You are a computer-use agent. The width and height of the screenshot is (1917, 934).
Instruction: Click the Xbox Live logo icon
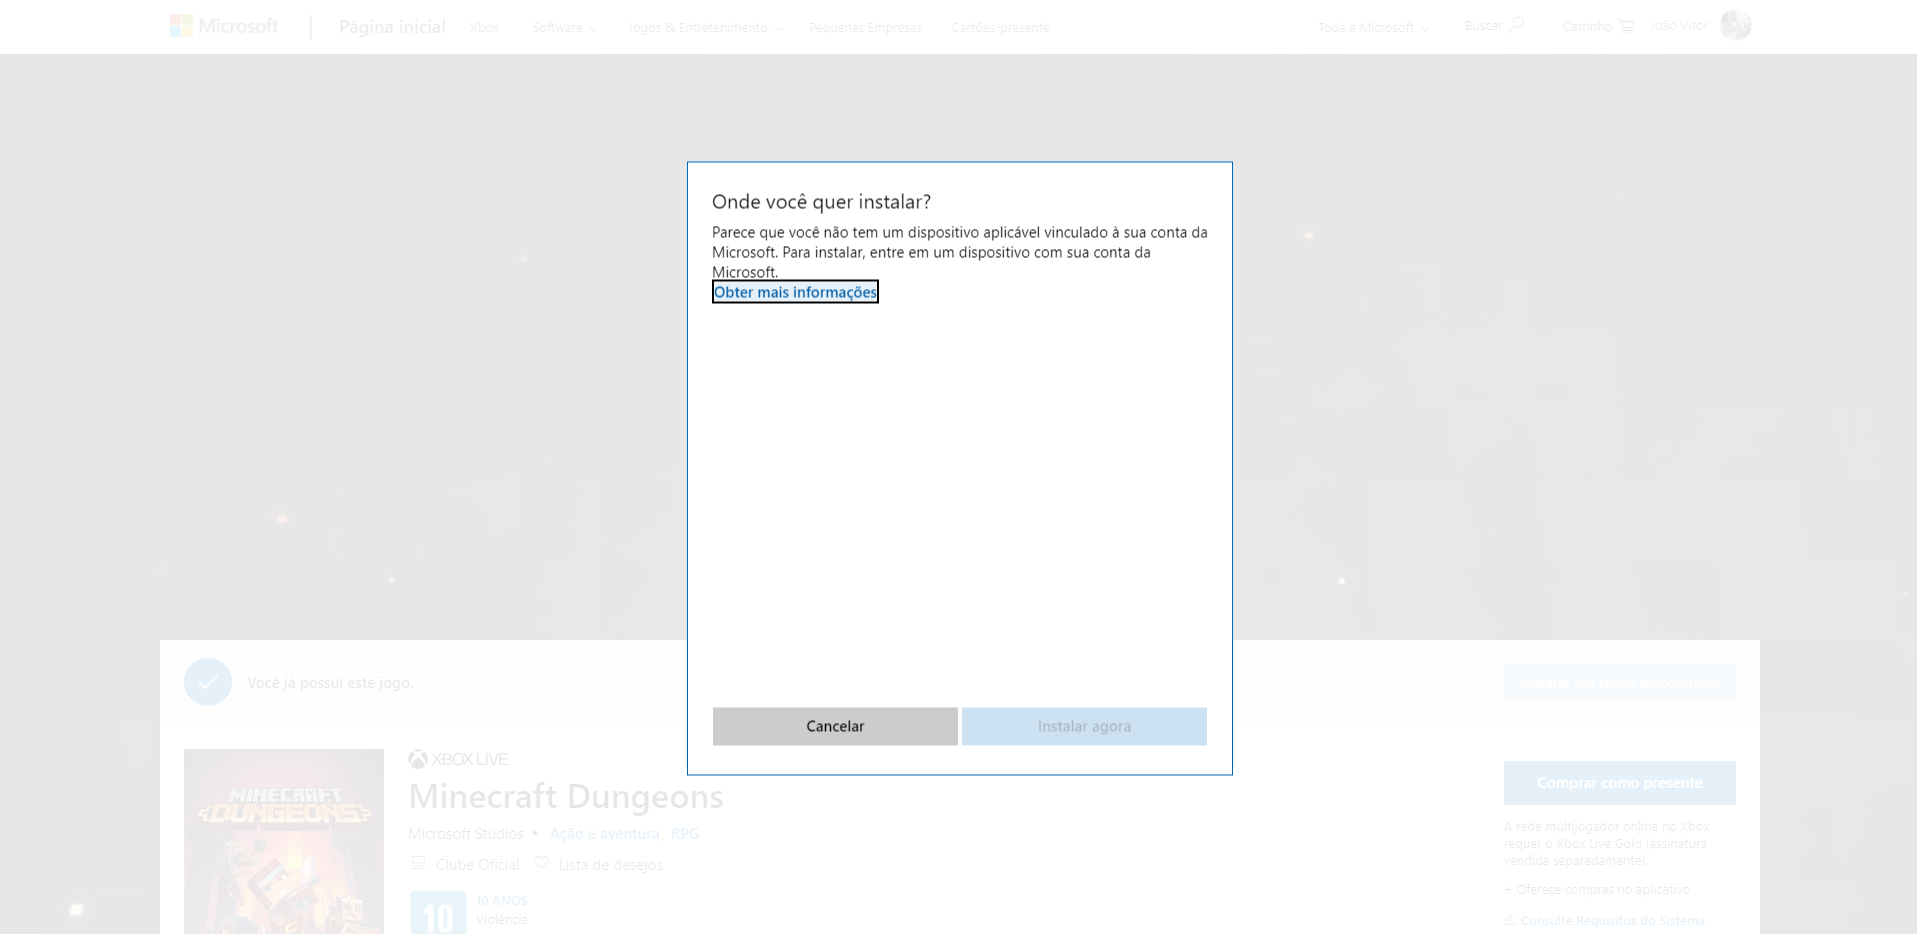click(418, 759)
